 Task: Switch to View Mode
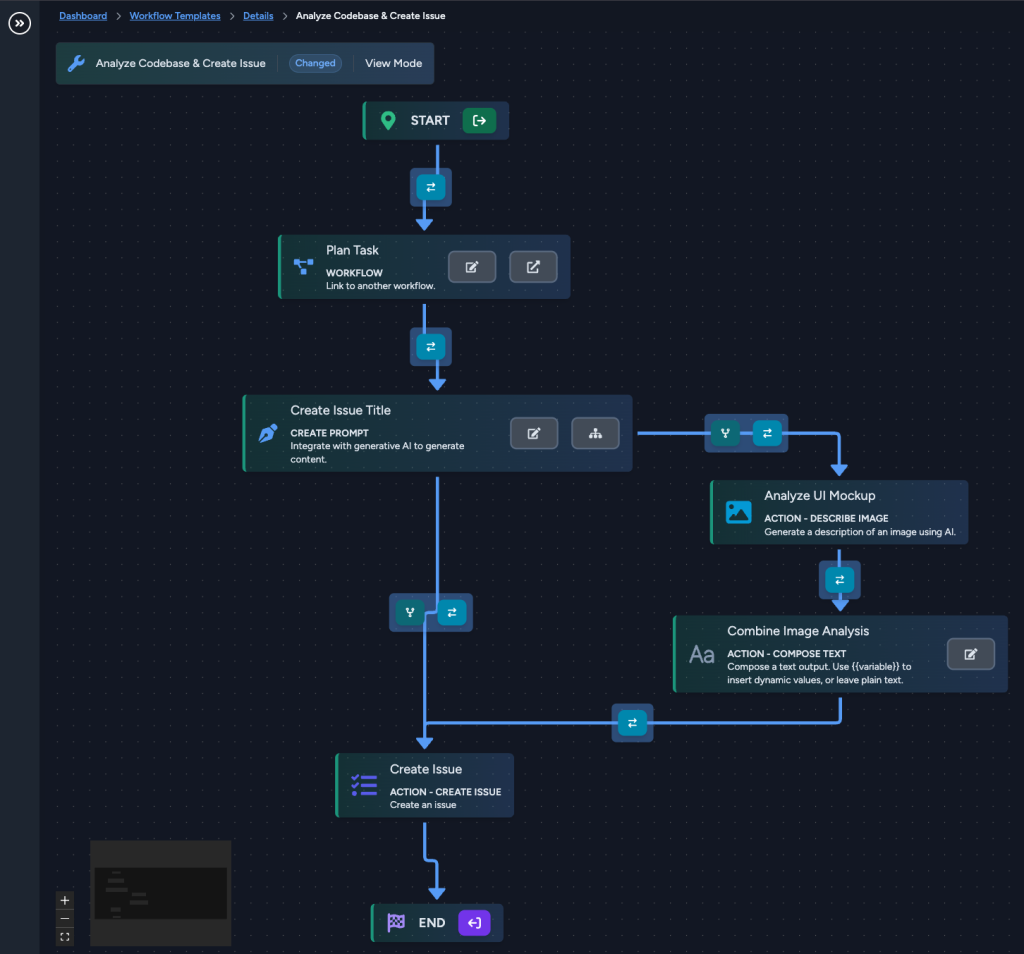pyautogui.click(x=393, y=63)
